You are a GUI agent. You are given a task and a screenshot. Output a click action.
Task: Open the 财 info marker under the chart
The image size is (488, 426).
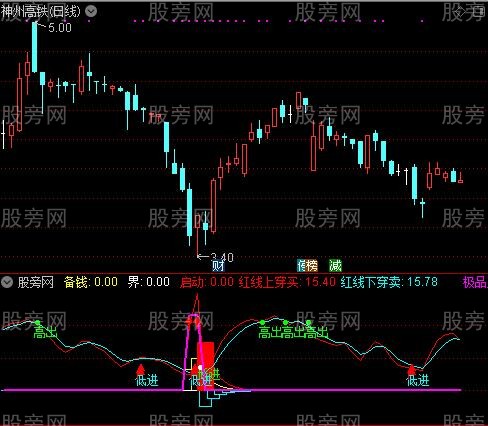pos(218,266)
